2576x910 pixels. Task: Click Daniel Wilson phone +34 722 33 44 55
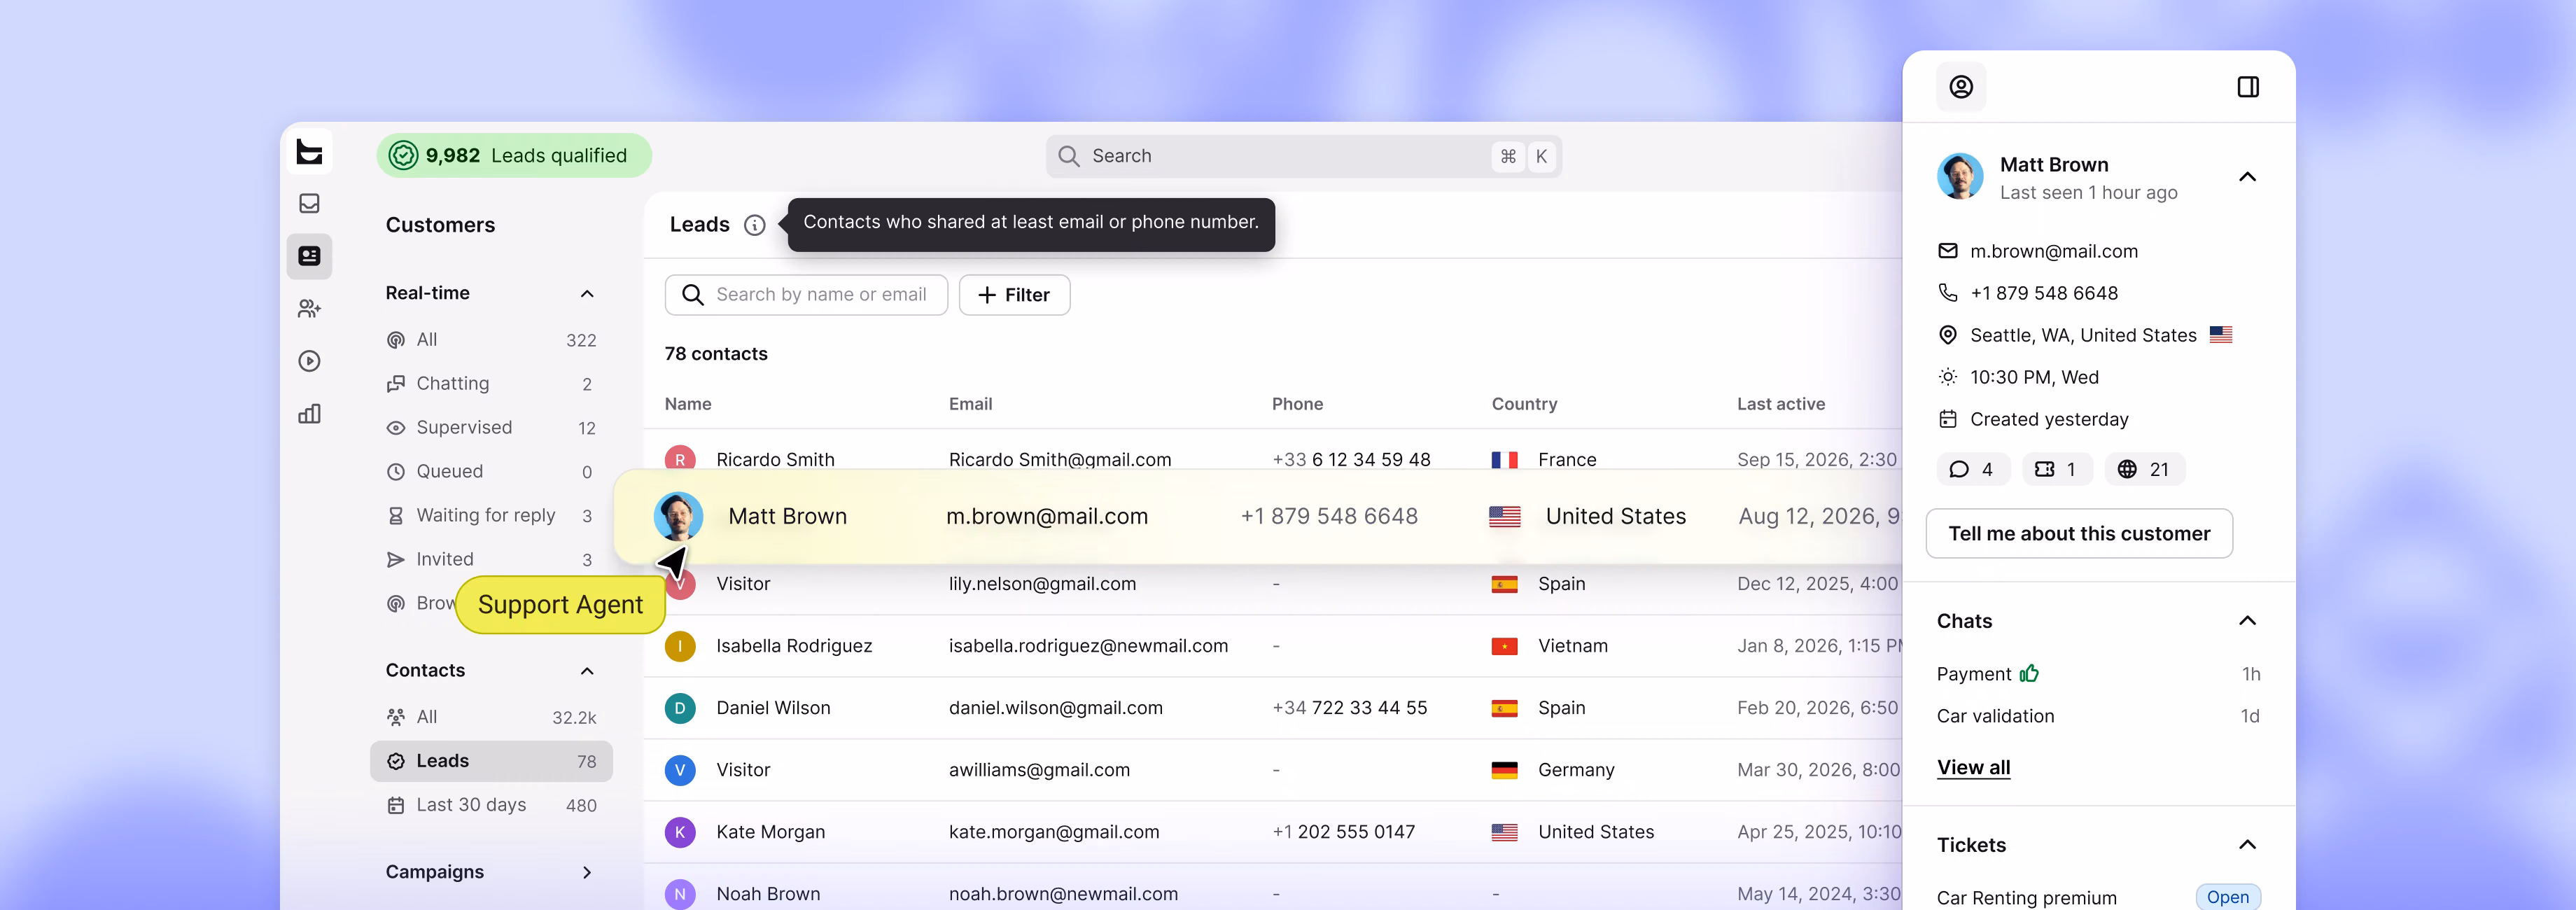coord(1349,708)
